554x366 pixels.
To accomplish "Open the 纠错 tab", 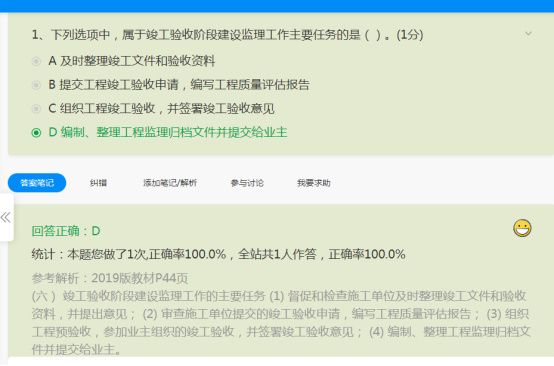I will click(x=98, y=183).
